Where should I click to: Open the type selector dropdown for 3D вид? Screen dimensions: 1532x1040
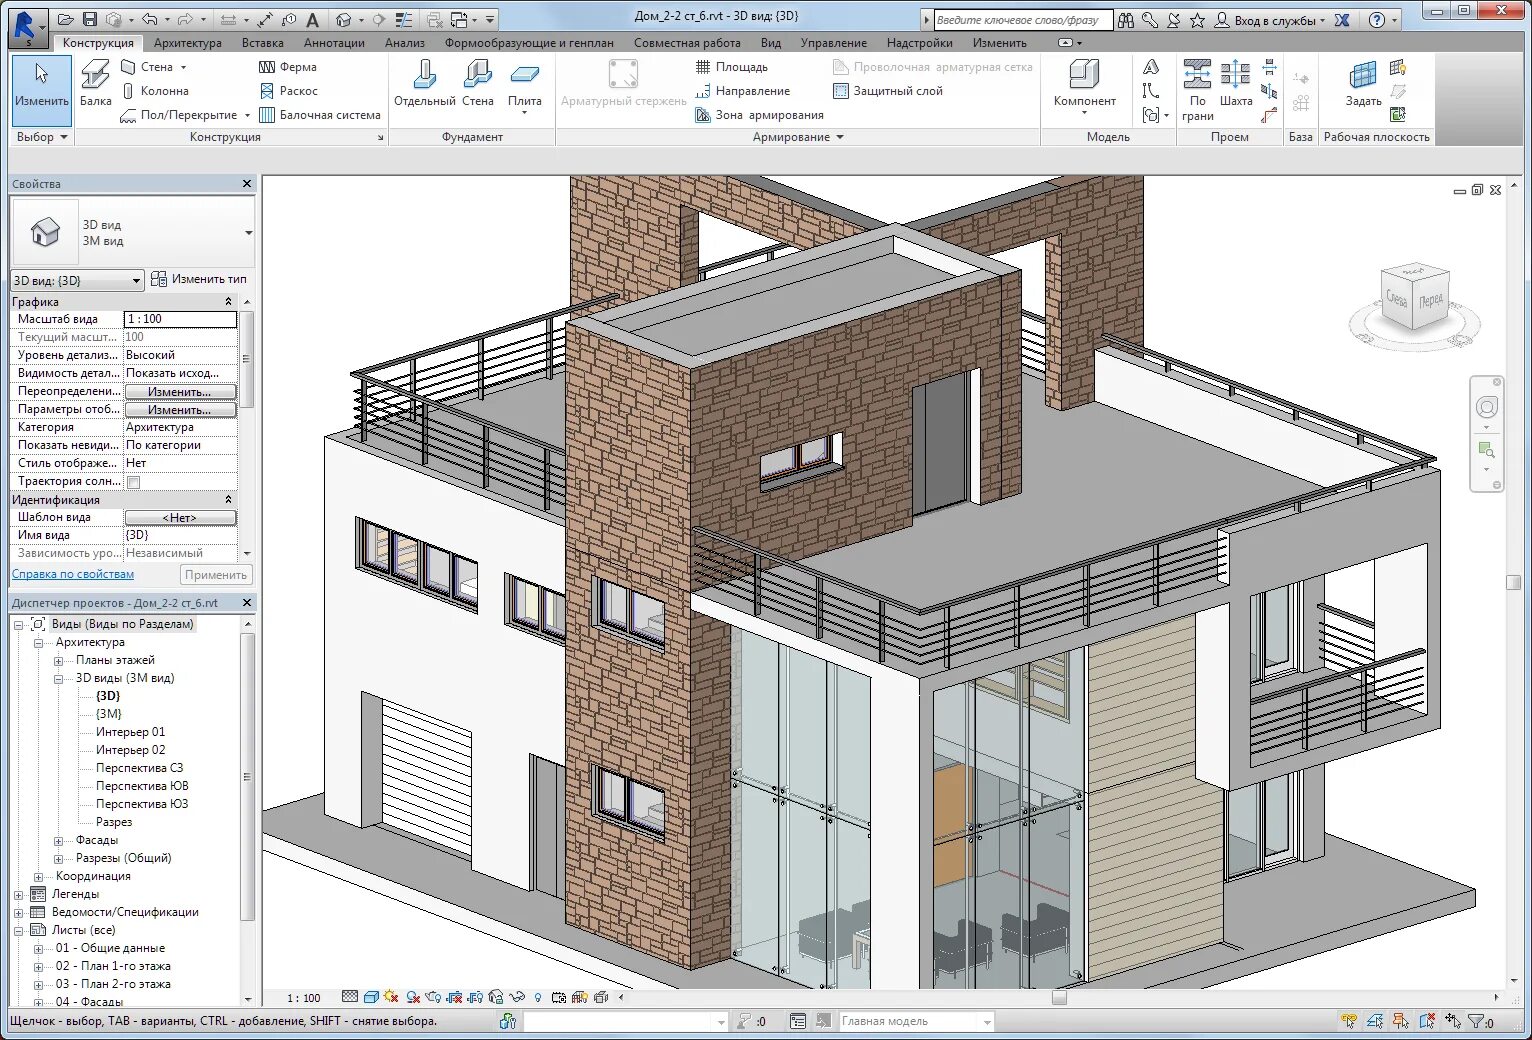pyautogui.click(x=249, y=233)
